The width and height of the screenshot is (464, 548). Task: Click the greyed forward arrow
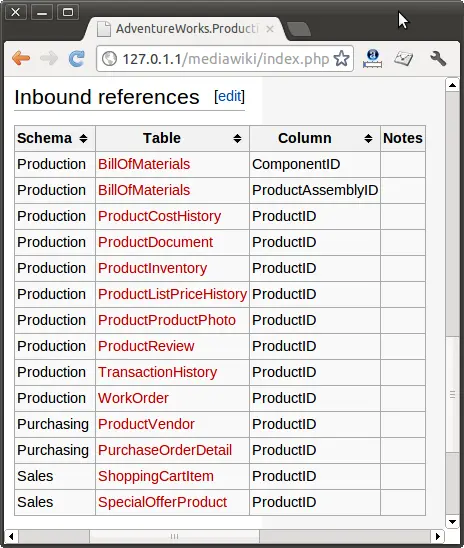tap(49, 58)
